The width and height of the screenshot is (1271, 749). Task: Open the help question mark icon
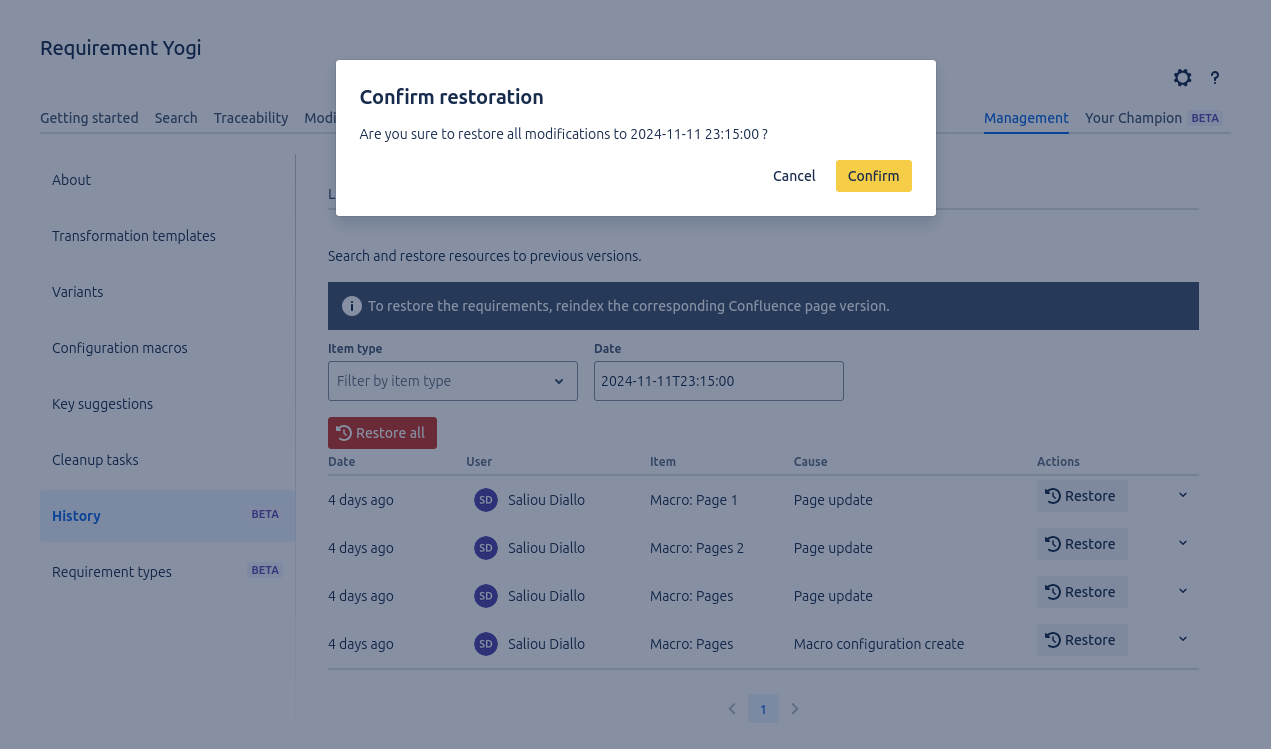click(1215, 78)
